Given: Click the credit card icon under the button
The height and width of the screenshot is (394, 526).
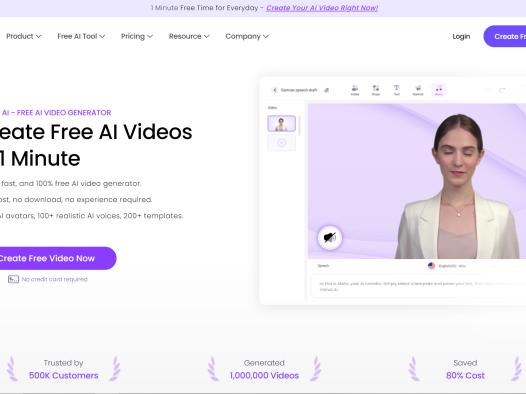Looking at the screenshot, I should tap(13, 279).
